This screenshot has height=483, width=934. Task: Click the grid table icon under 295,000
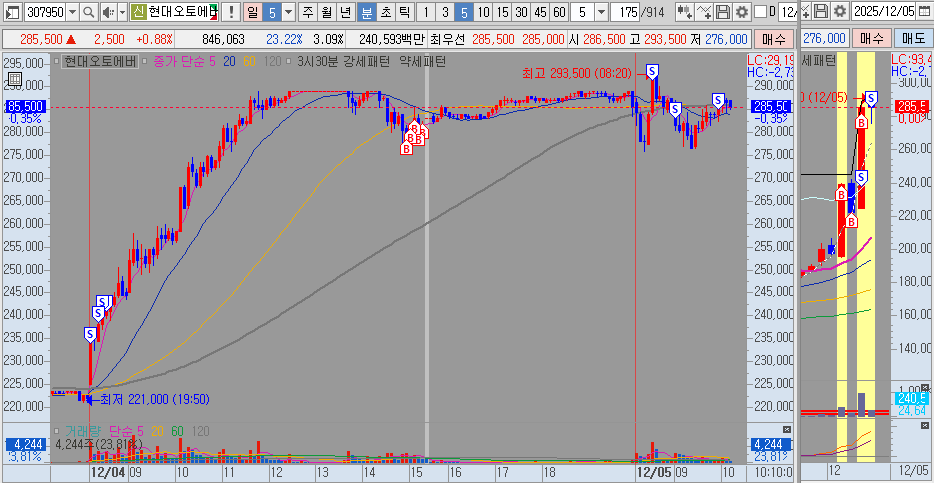tap(15, 79)
